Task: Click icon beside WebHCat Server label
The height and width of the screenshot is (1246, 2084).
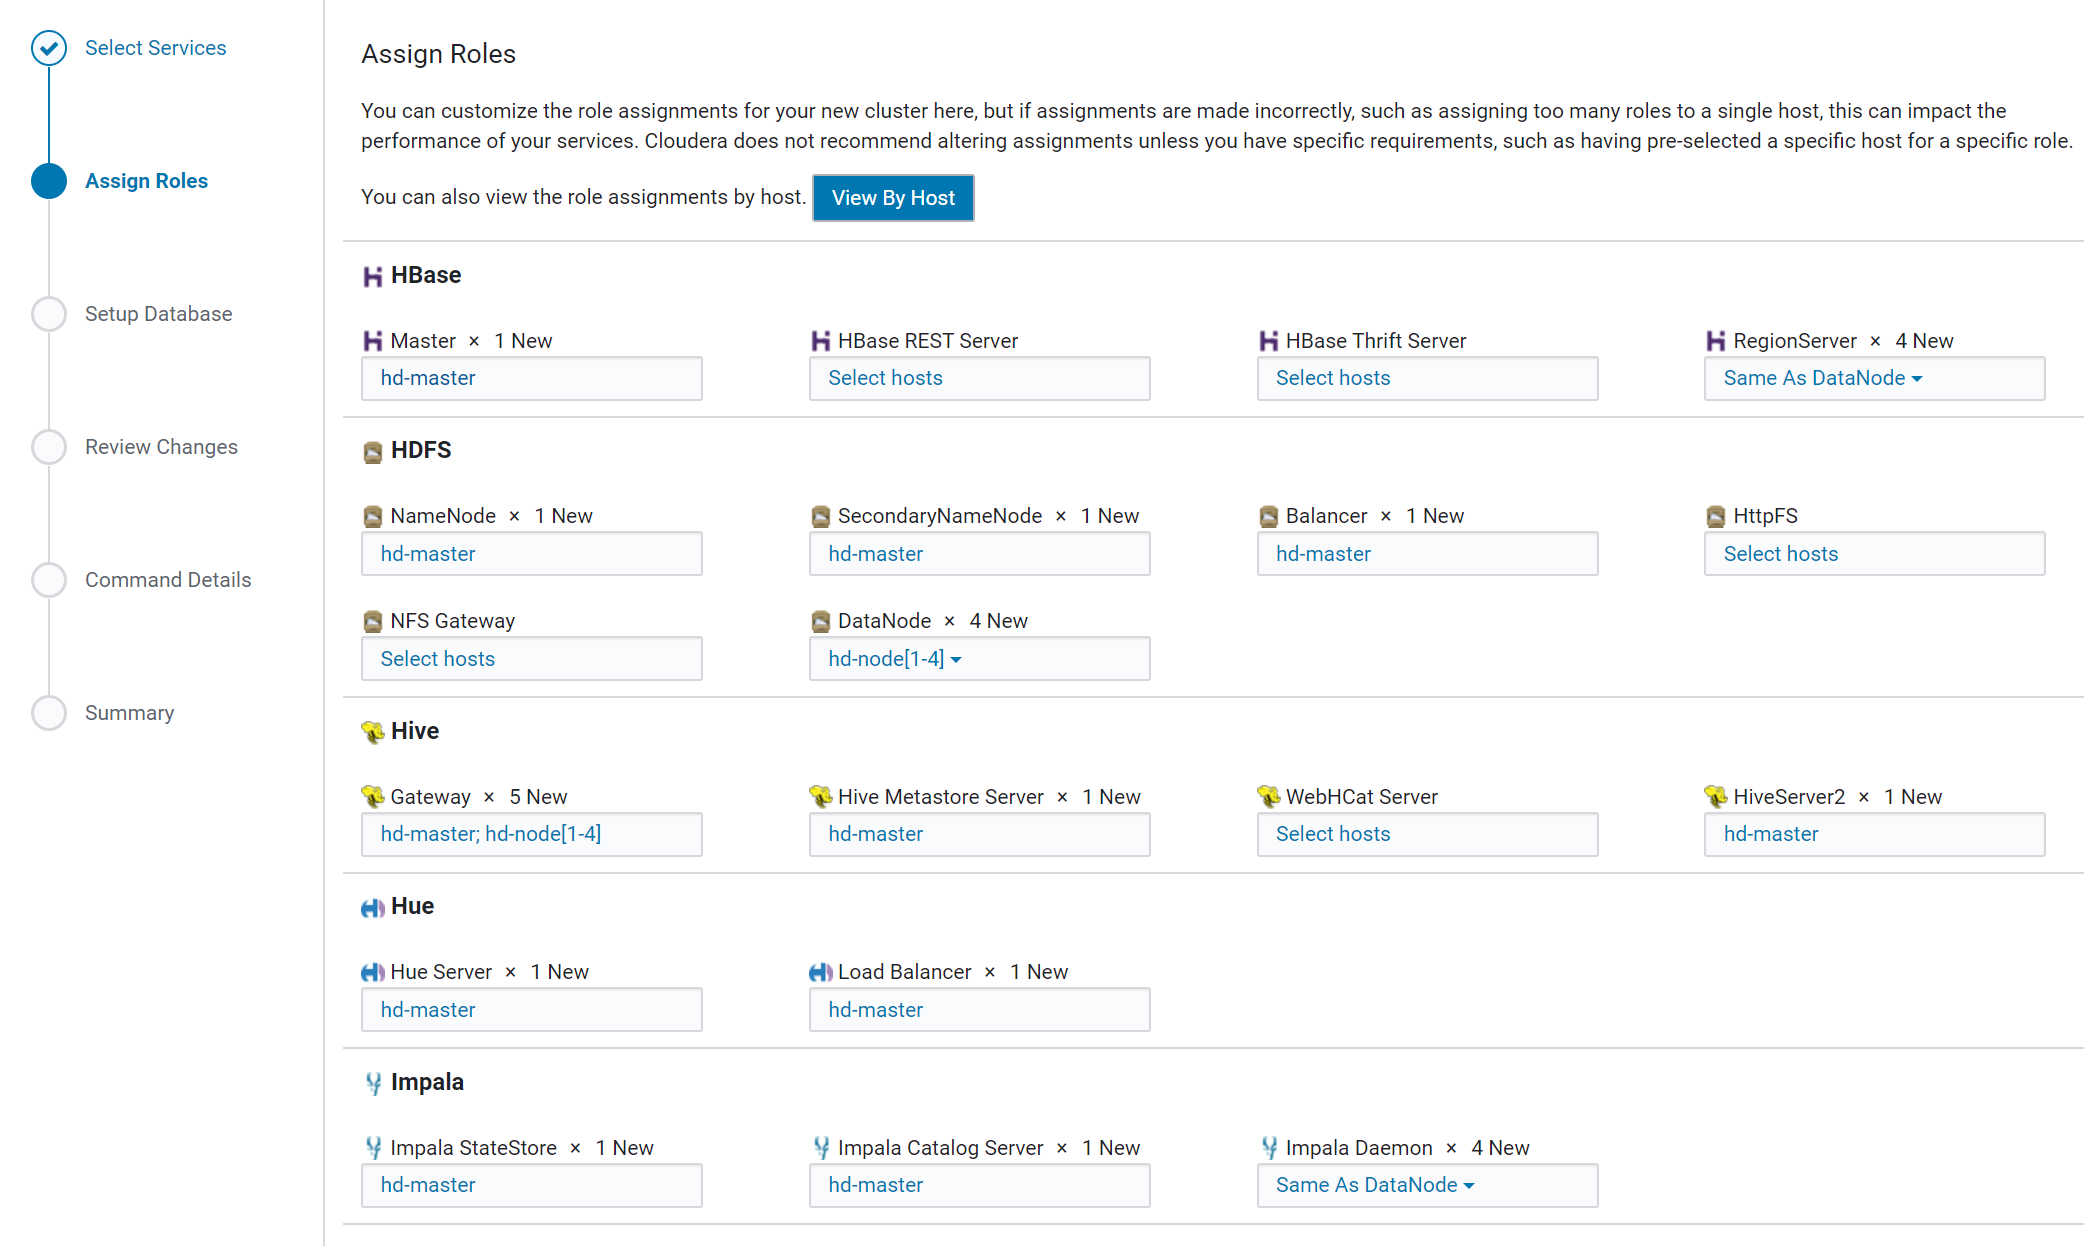Action: tap(1268, 797)
